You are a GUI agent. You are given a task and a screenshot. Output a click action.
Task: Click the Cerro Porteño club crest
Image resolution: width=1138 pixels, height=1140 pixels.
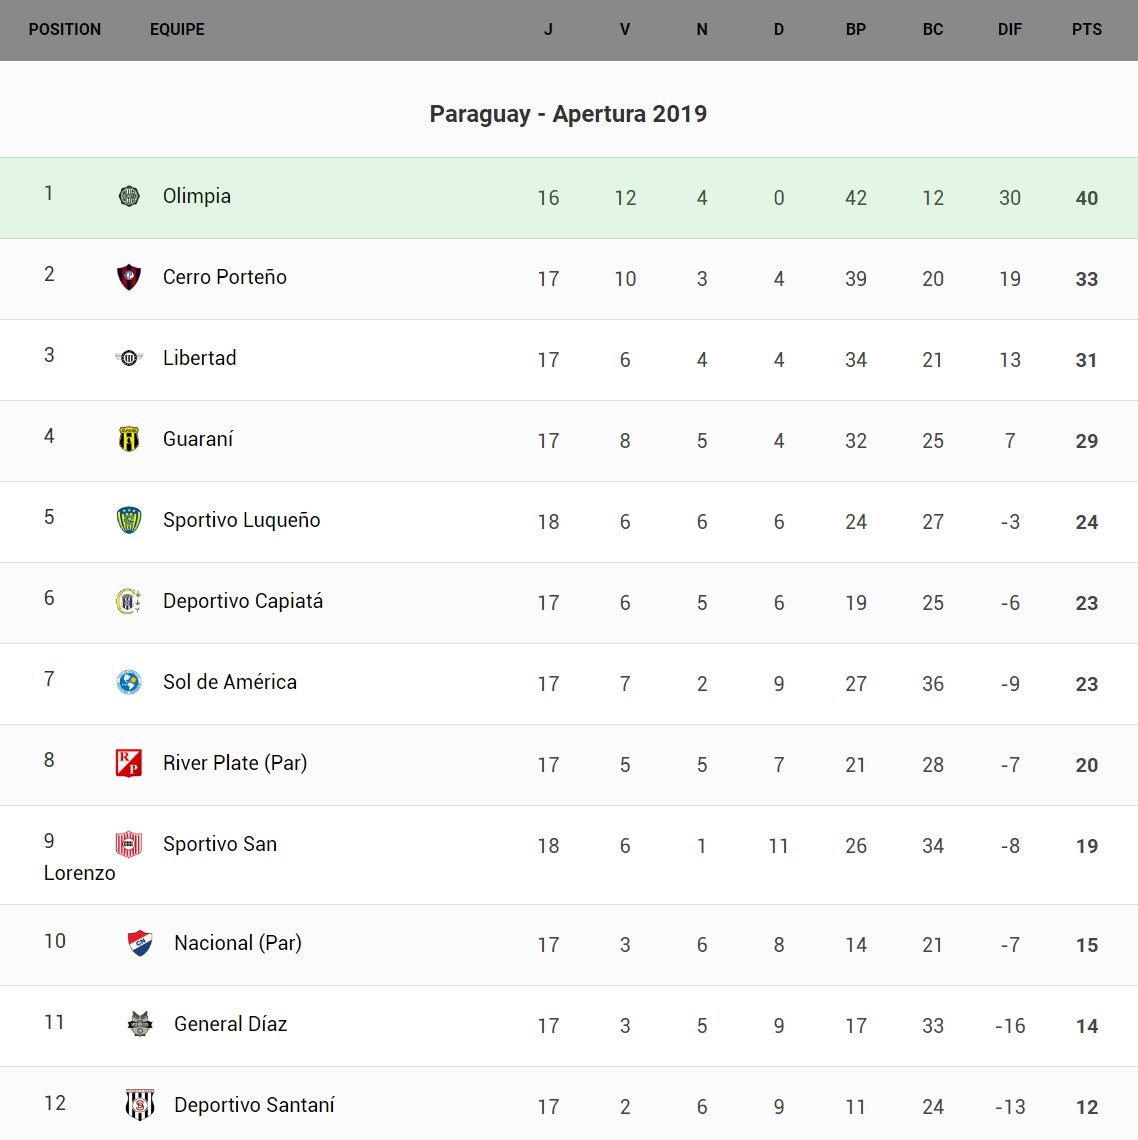[129, 277]
